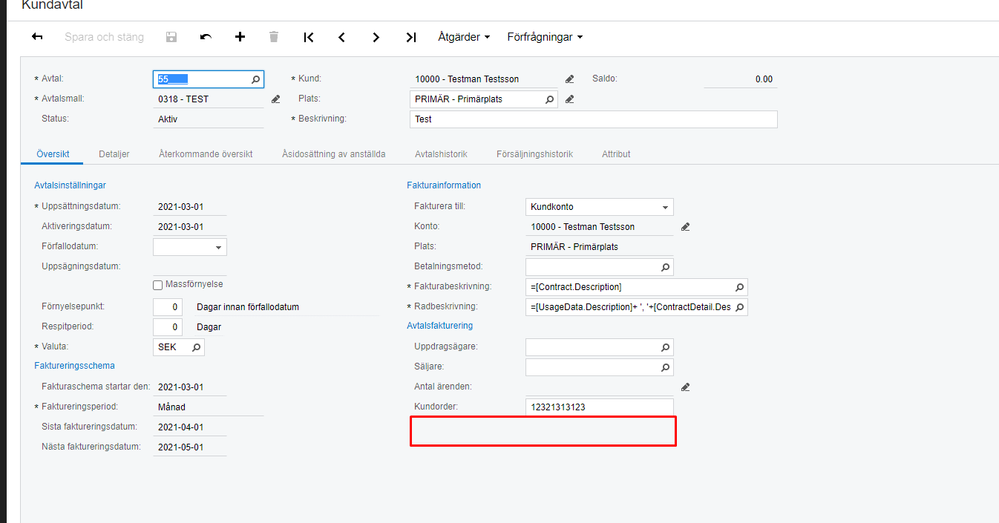Edit the Kund record pencil icon
999x523 pixels.
click(570, 79)
